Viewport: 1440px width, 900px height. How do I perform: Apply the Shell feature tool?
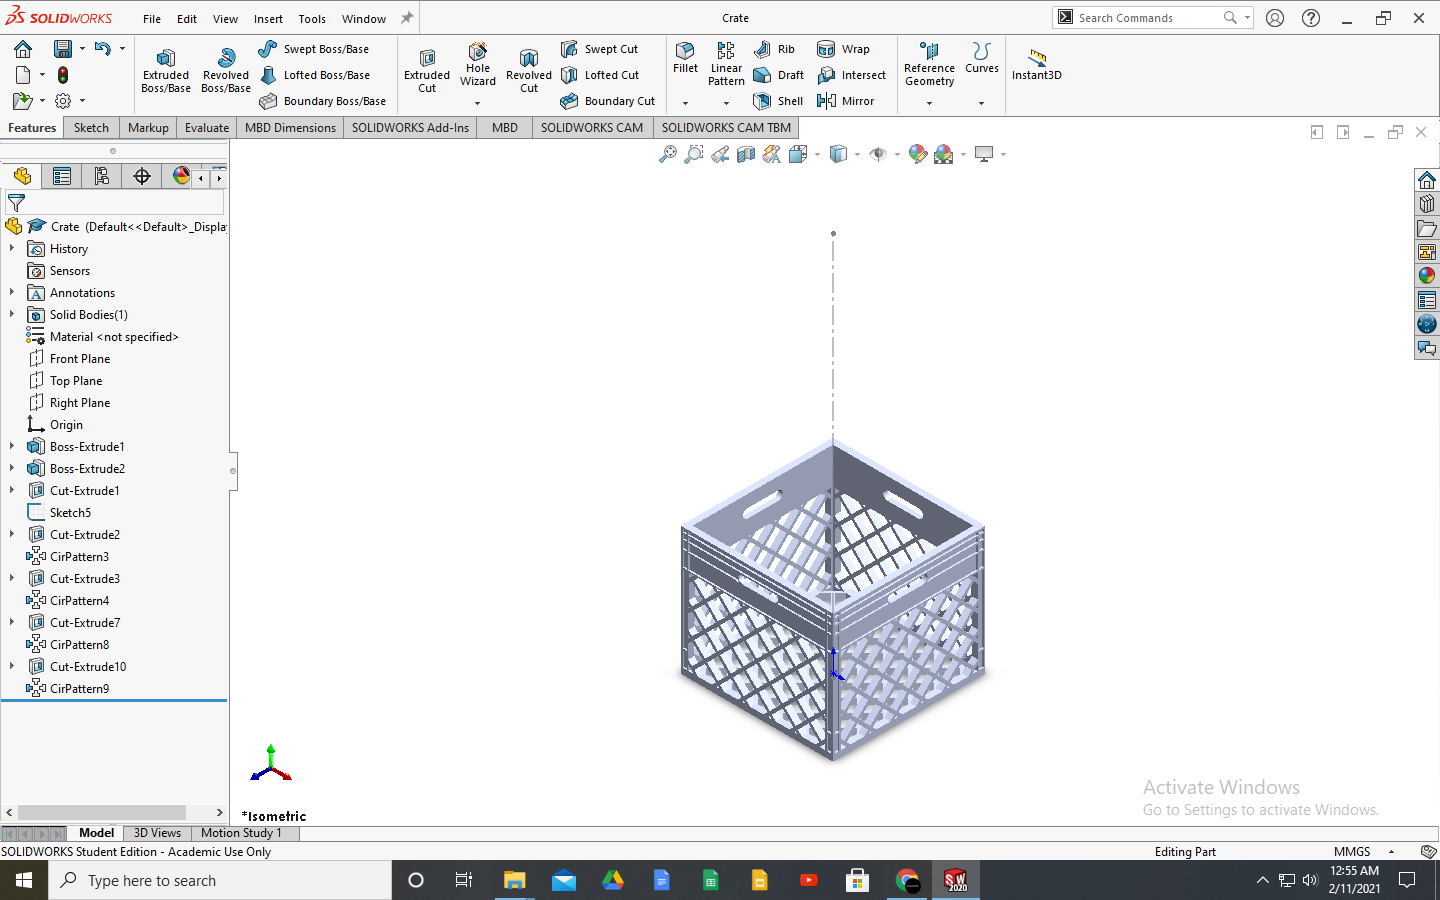tap(778, 101)
